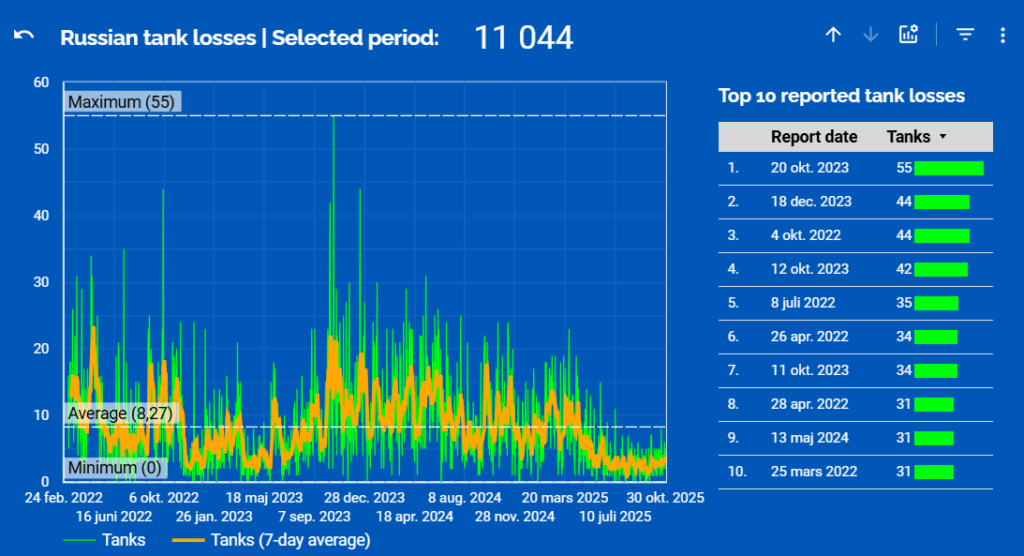This screenshot has height=556, width=1024.
Task: Click the undo arrow beside the chart title
Action: 24,36
